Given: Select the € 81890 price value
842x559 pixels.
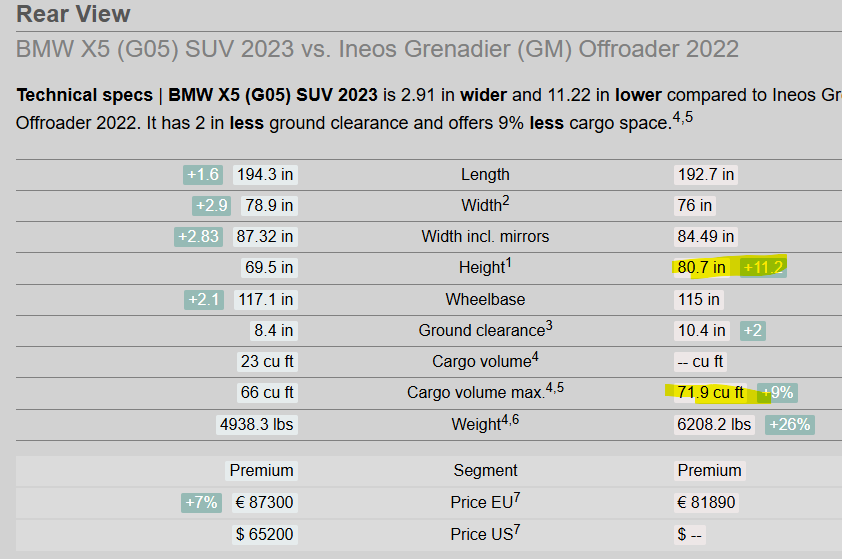Looking at the screenshot, I should click(707, 502).
